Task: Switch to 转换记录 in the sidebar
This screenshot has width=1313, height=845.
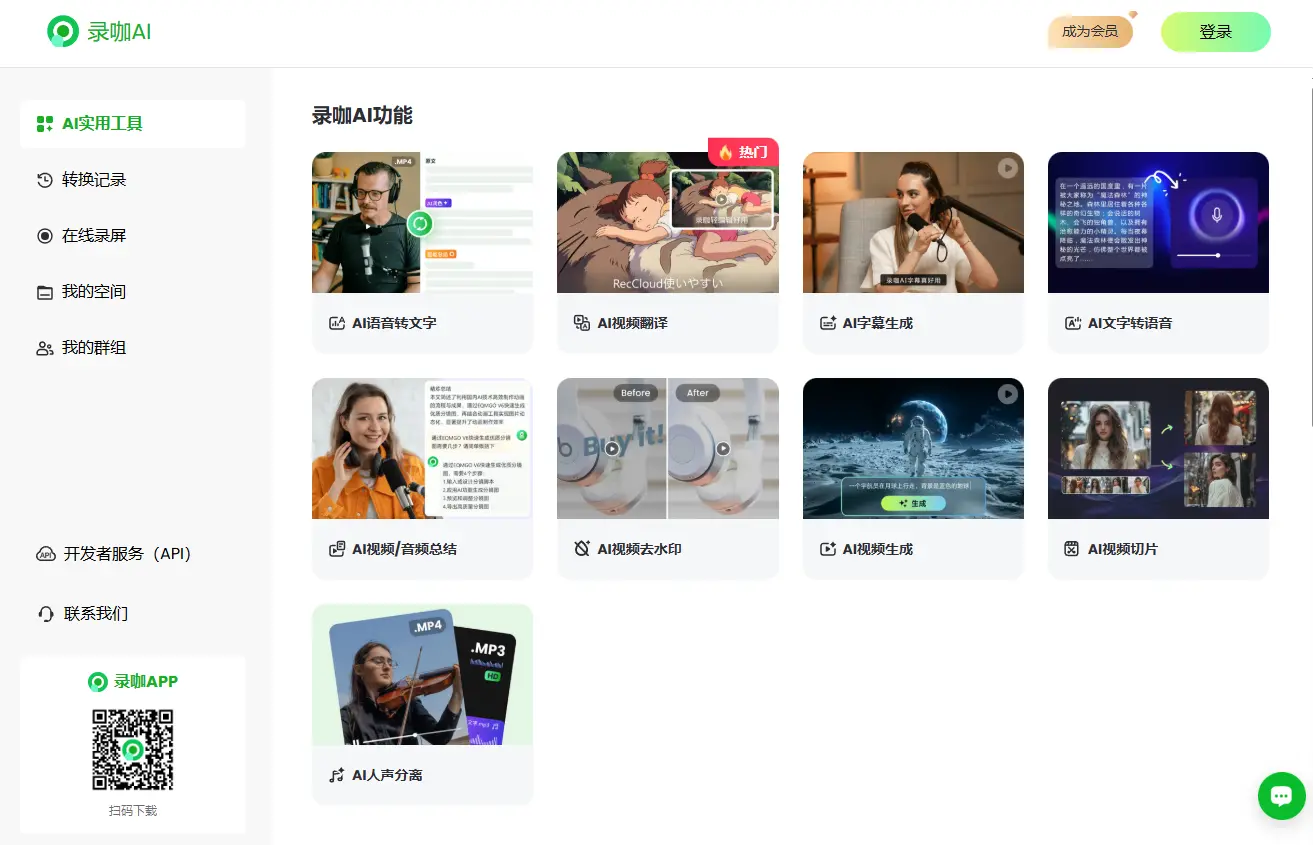Action: [x=93, y=180]
